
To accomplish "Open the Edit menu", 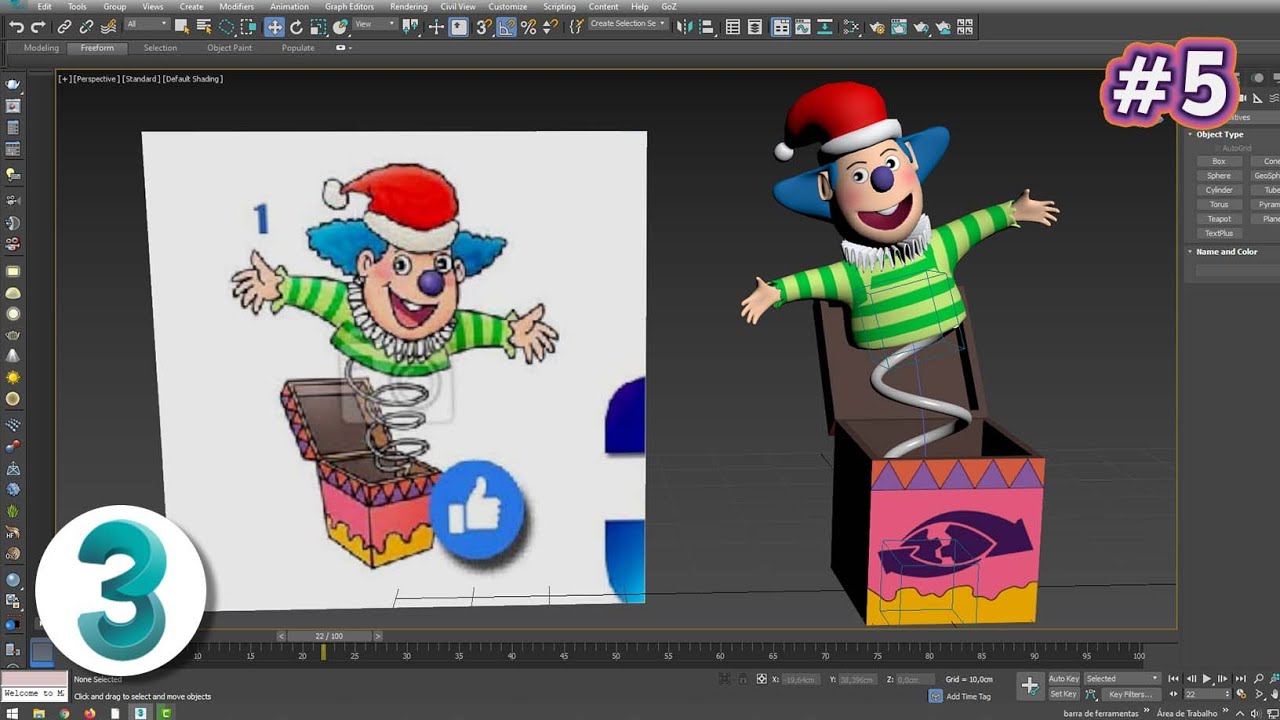I will (x=44, y=7).
